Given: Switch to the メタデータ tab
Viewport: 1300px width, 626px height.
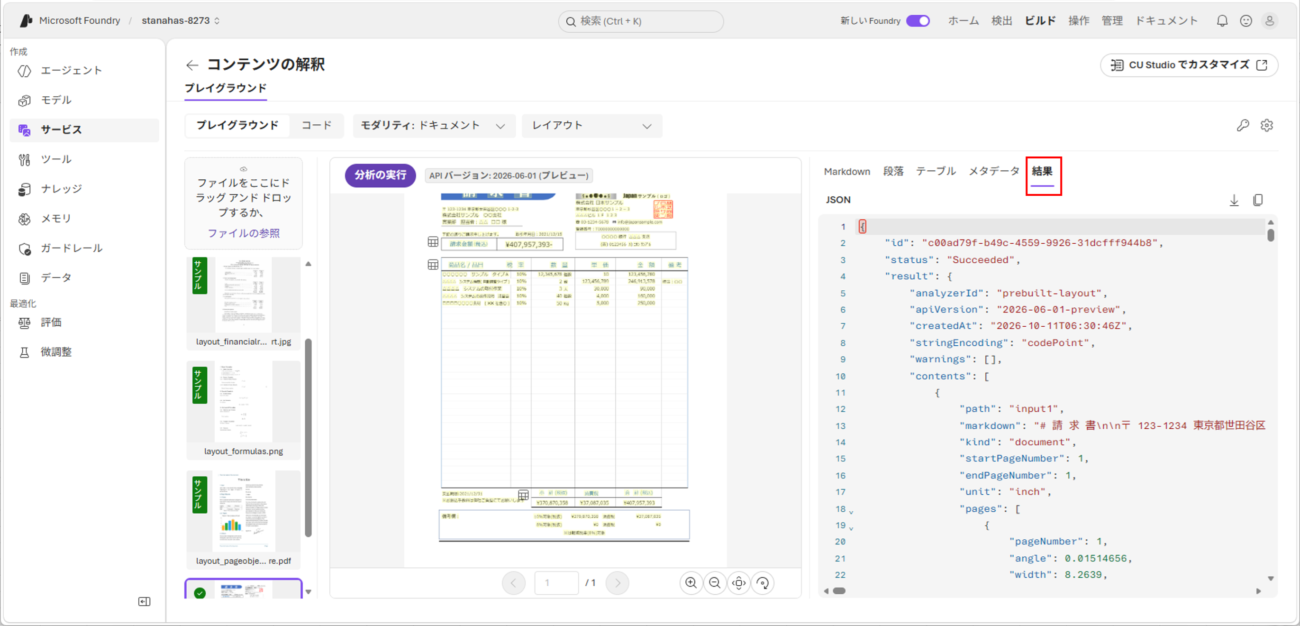Looking at the screenshot, I should point(994,172).
